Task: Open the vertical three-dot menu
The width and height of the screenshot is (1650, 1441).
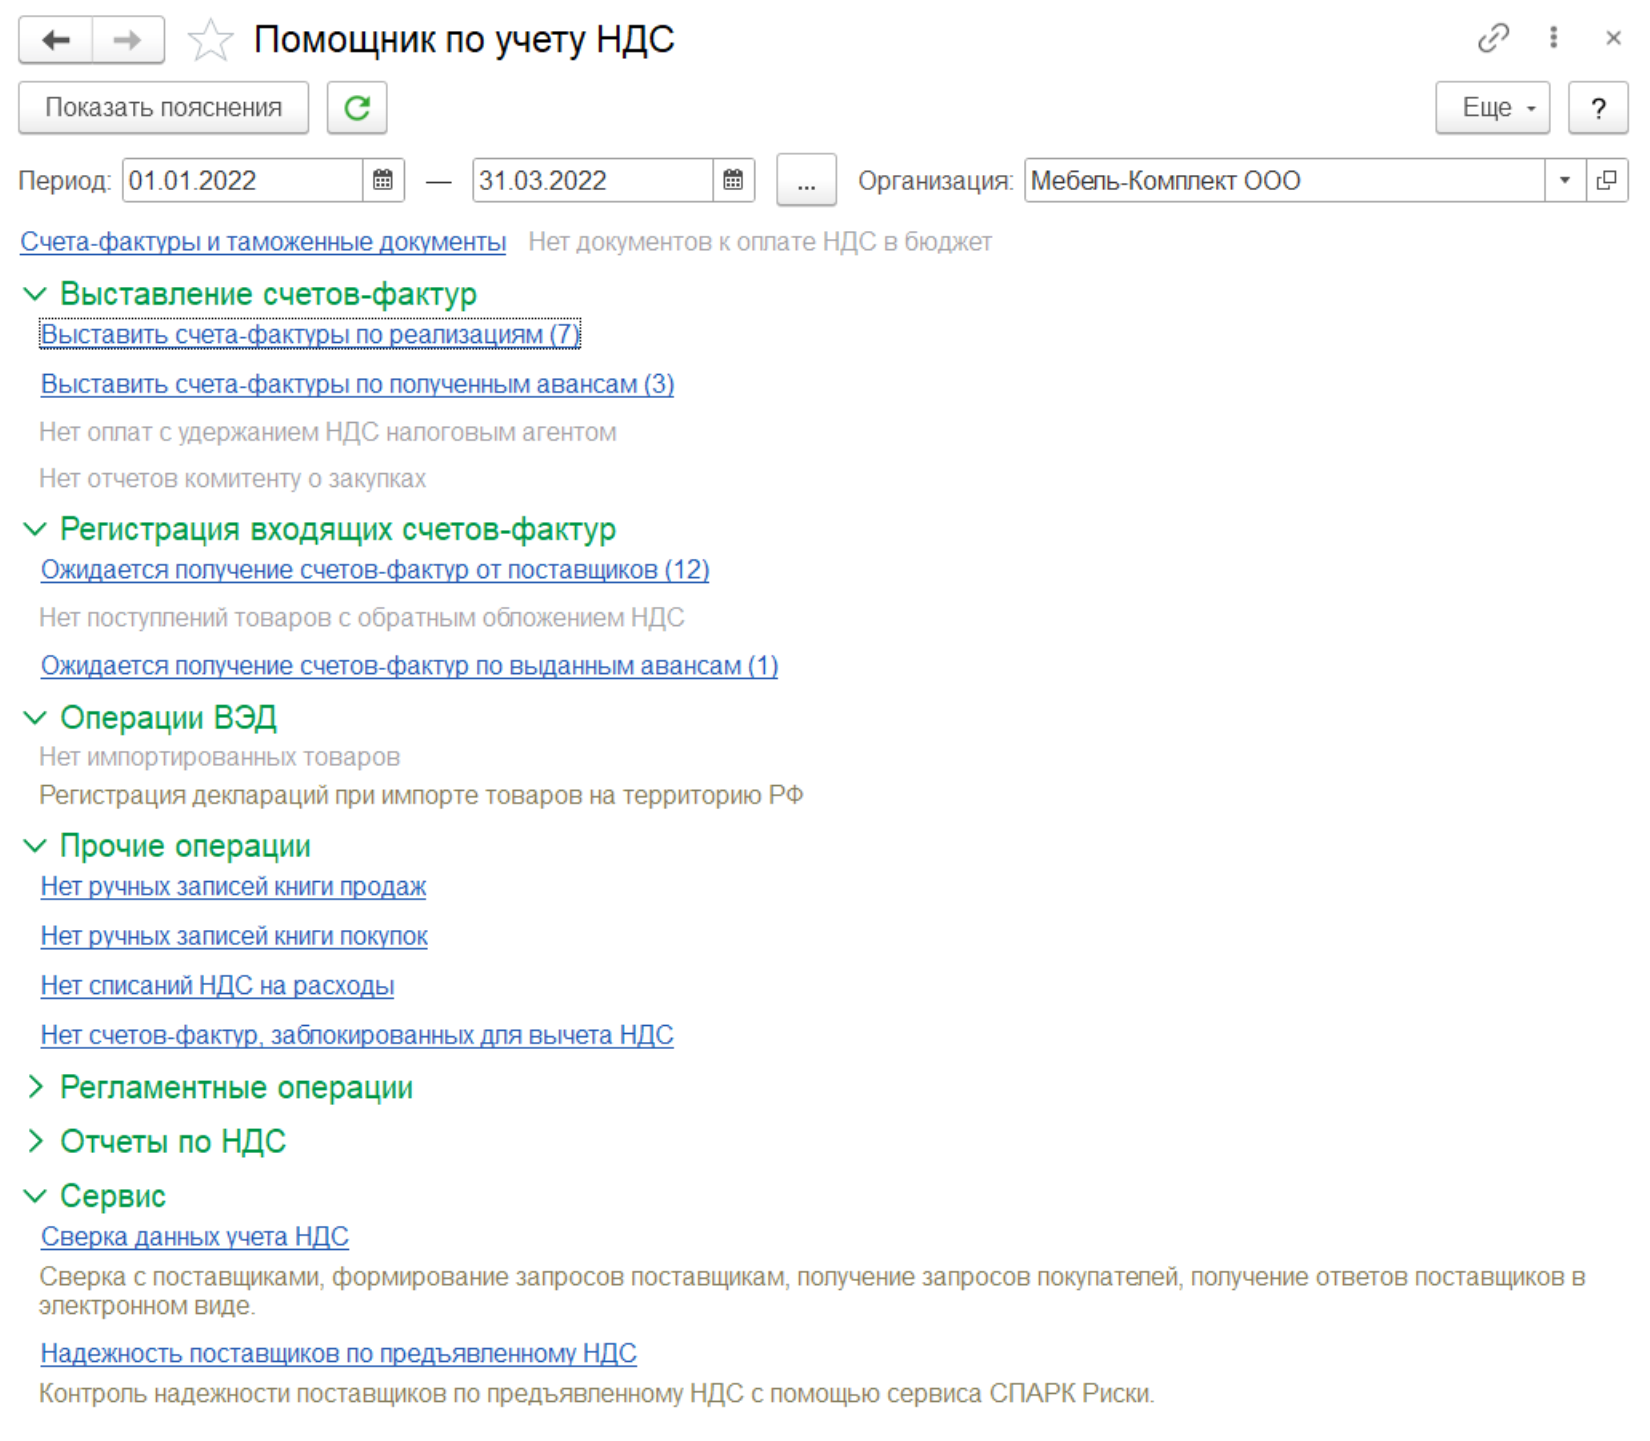Action: pos(1553,39)
